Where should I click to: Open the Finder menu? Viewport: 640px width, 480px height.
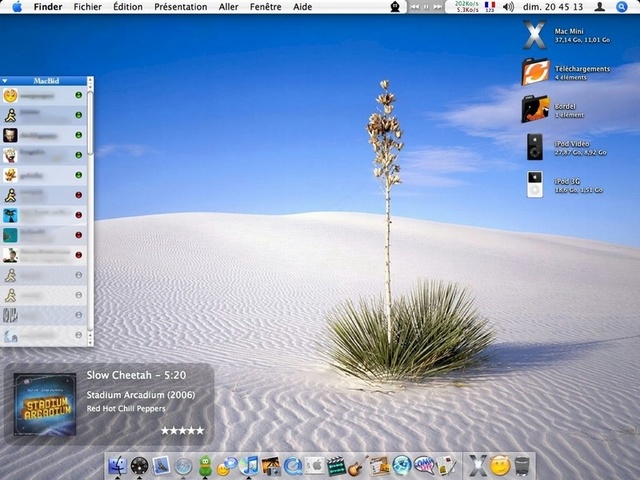tap(48, 7)
